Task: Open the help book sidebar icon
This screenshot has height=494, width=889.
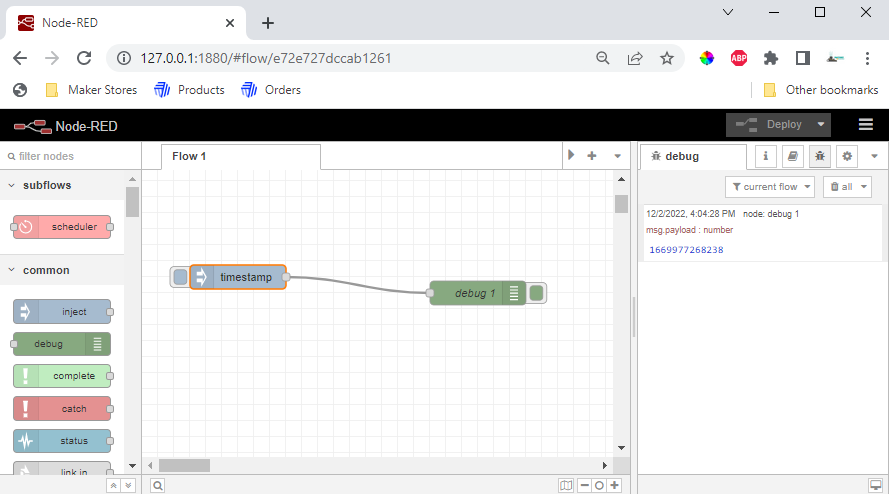Action: tap(793, 156)
